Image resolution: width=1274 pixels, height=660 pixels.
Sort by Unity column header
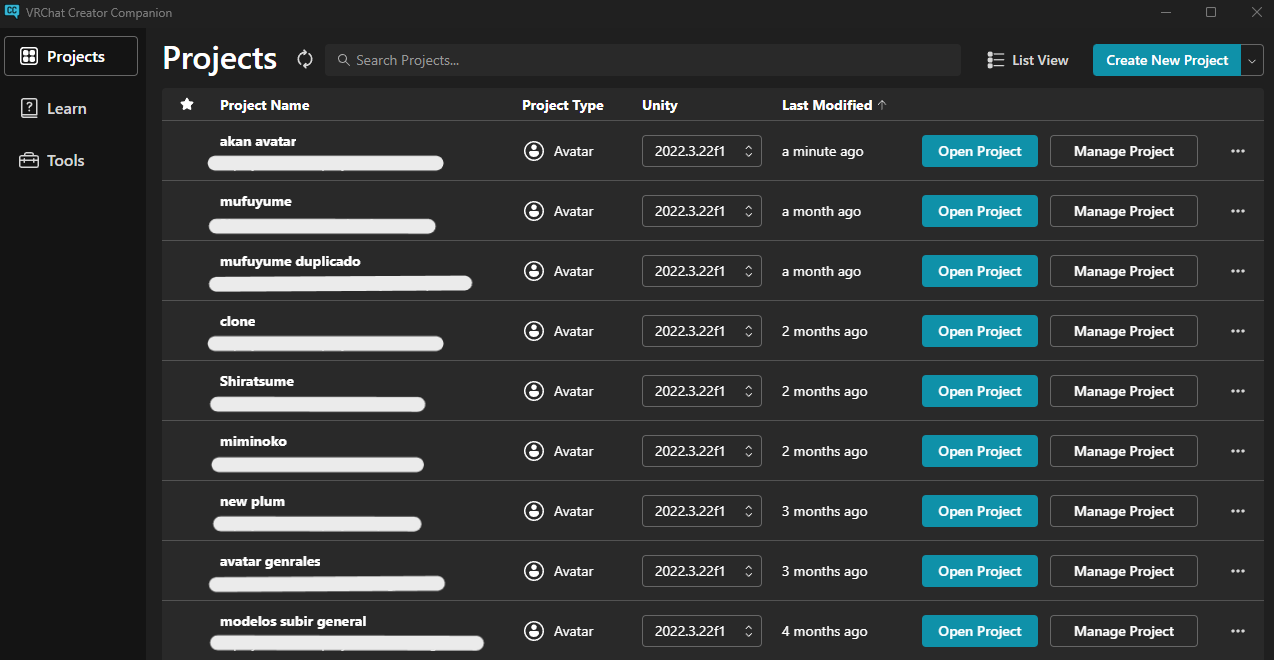tap(660, 105)
